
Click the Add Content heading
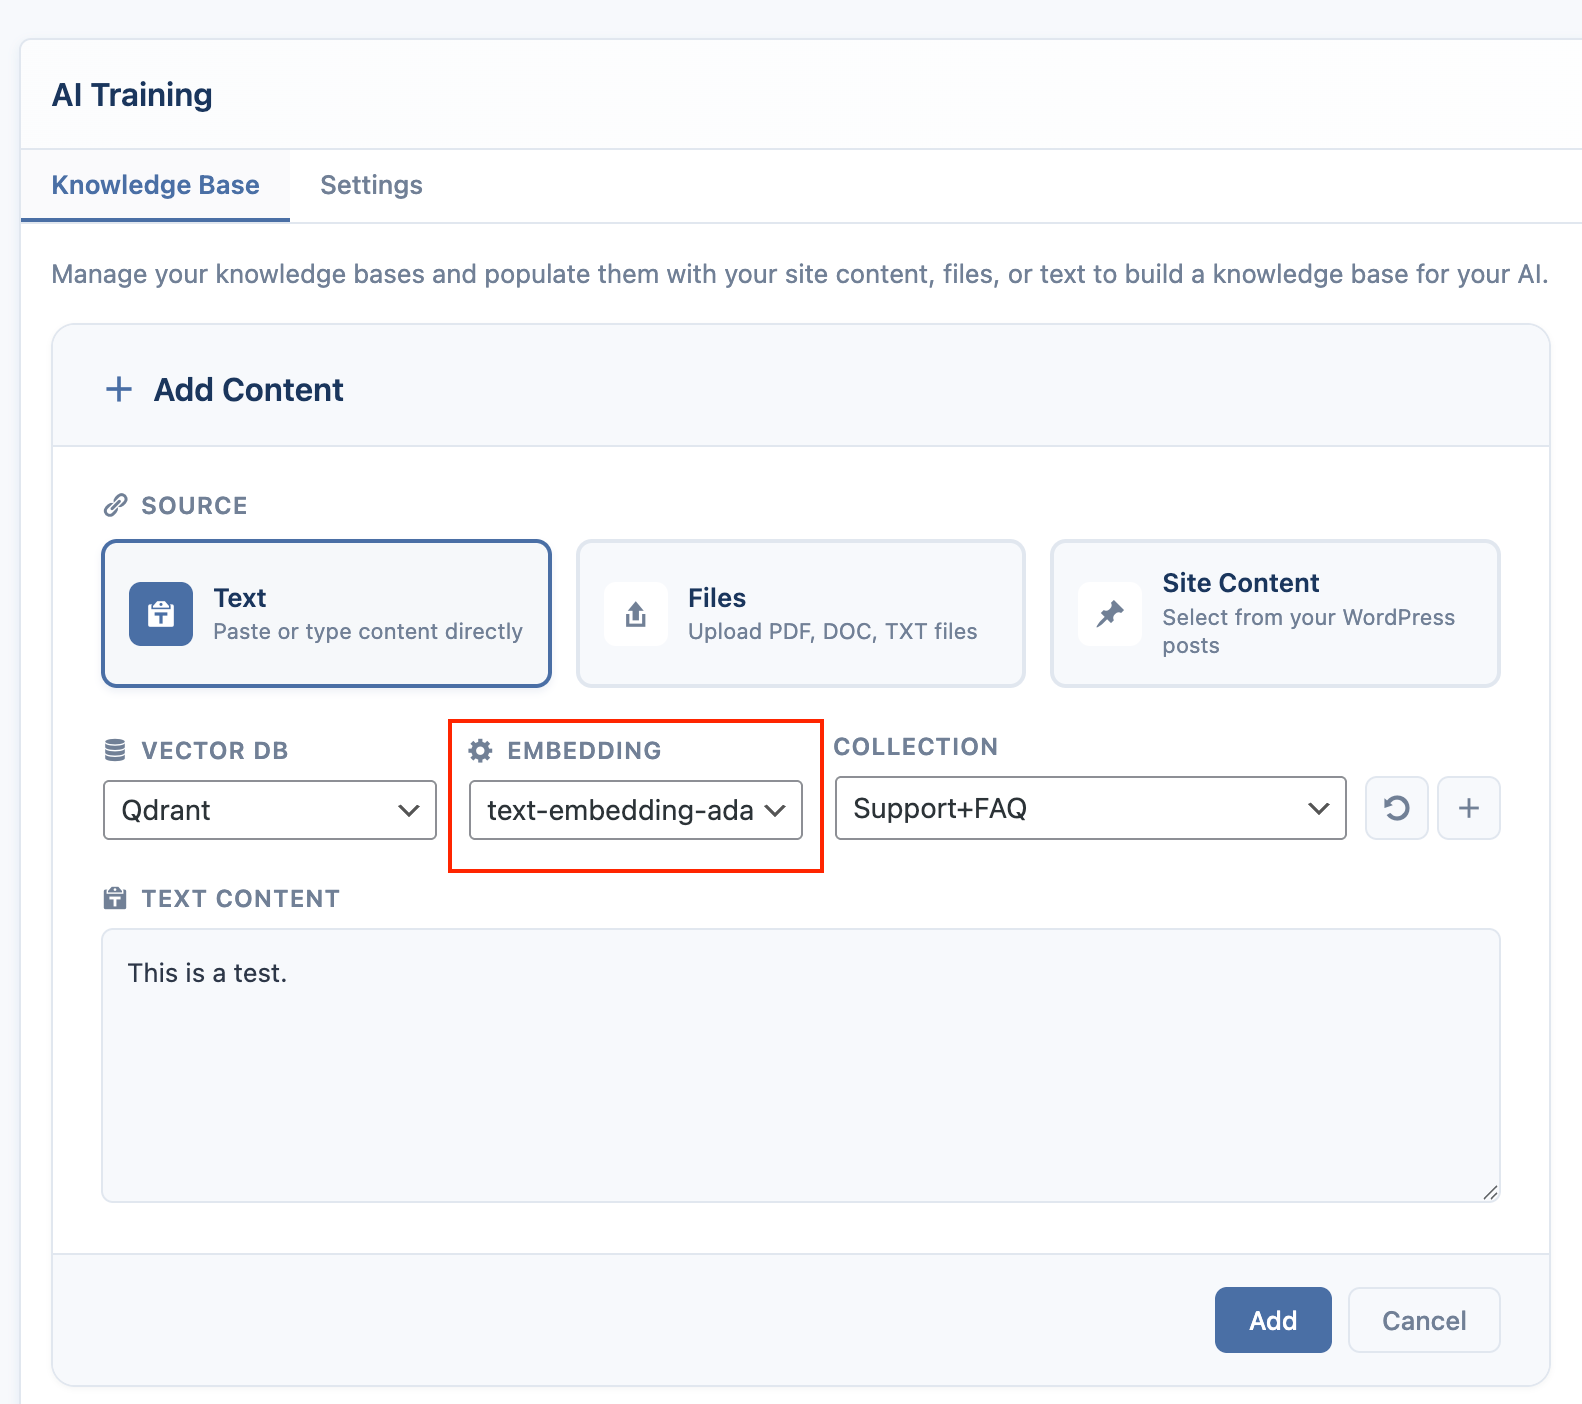pos(249,389)
